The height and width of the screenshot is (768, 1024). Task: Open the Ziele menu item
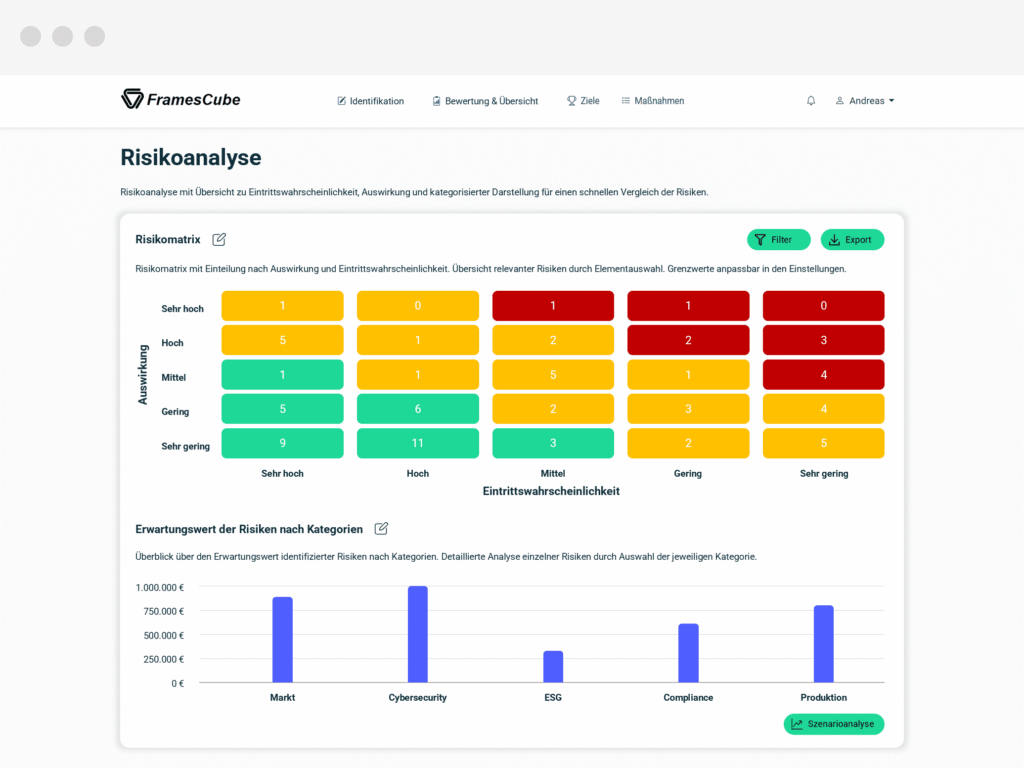point(583,101)
